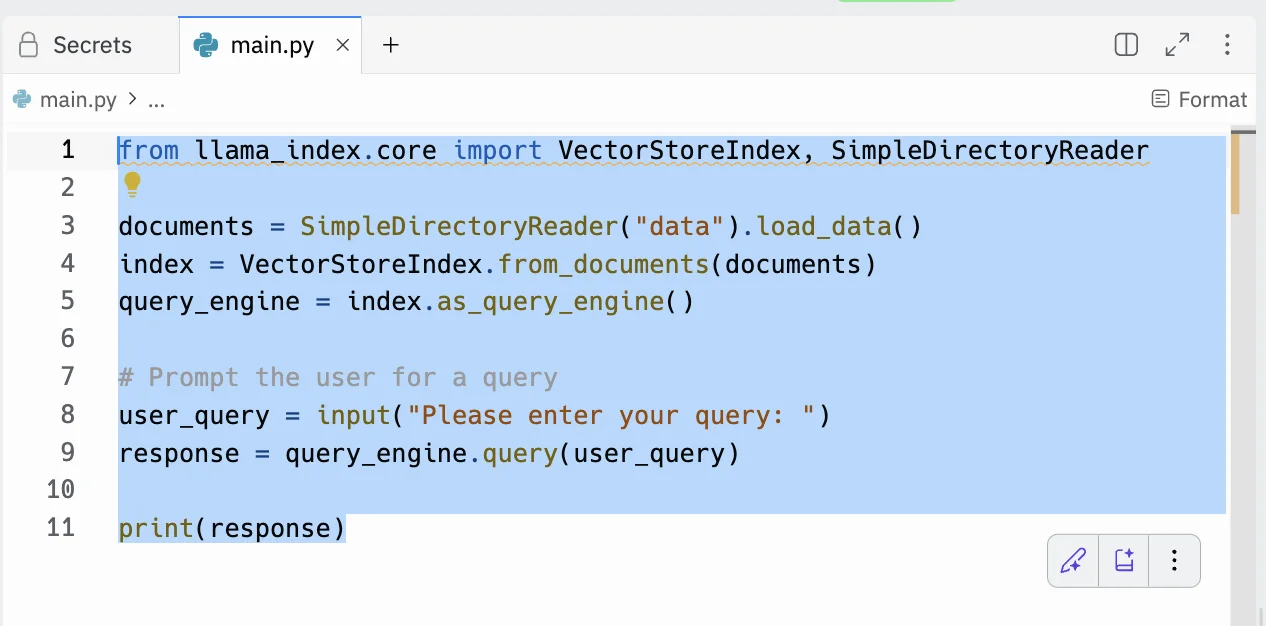Open a new tab with plus button

(x=391, y=45)
